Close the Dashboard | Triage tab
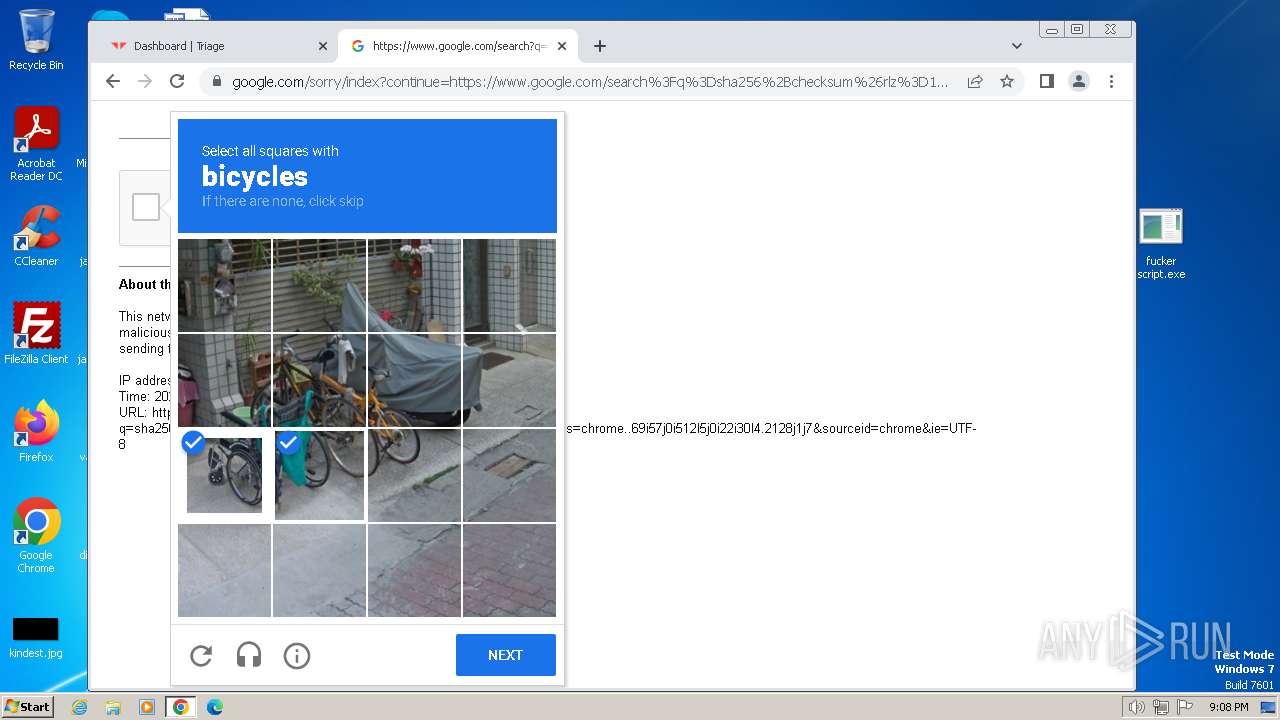The height and width of the screenshot is (720, 1280). [323, 46]
